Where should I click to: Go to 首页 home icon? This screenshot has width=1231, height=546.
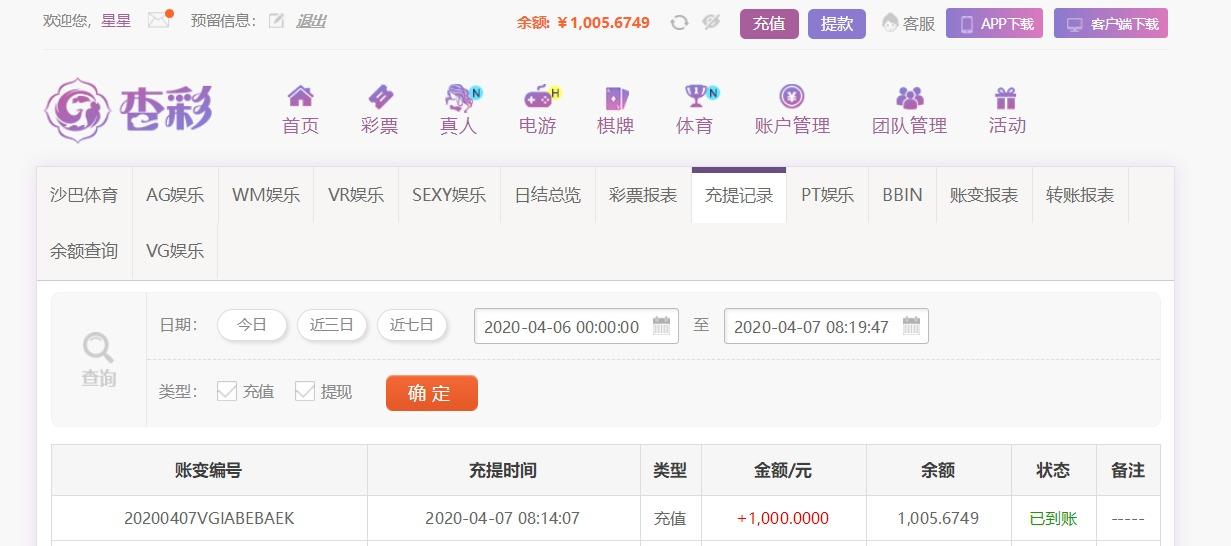[300, 96]
